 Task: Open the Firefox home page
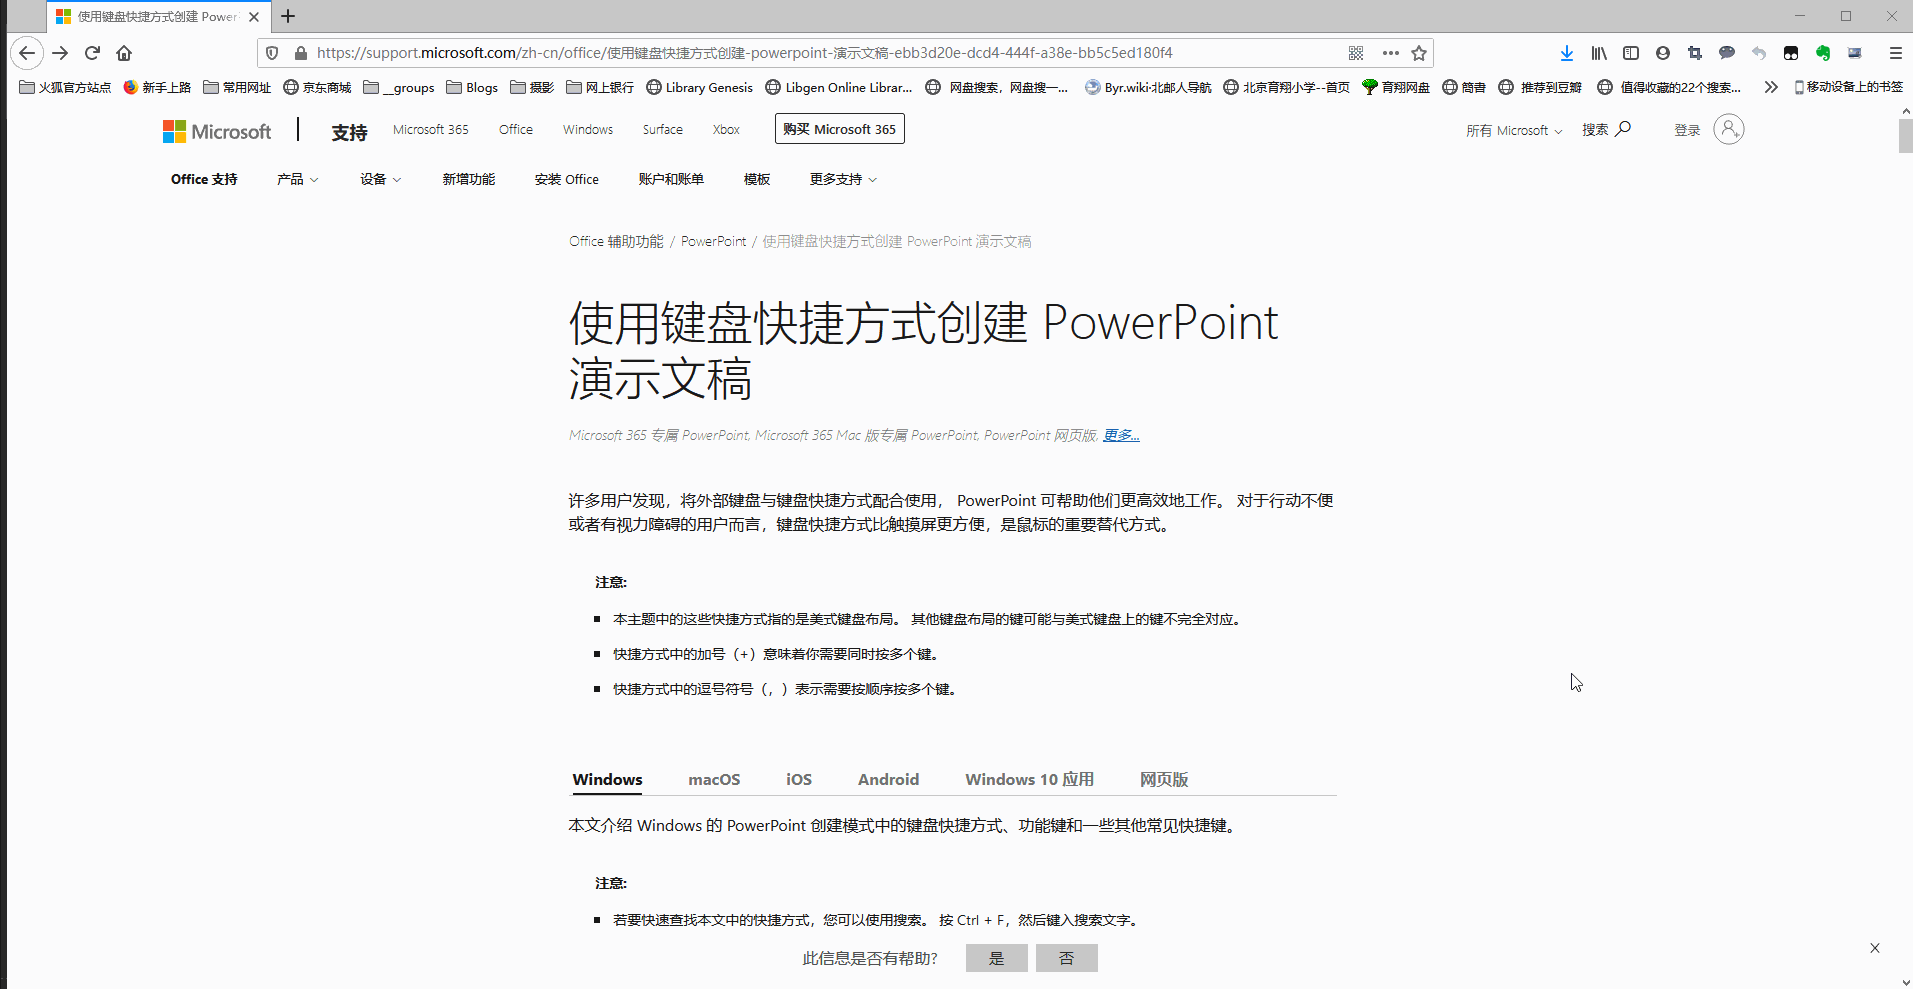coord(124,53)
